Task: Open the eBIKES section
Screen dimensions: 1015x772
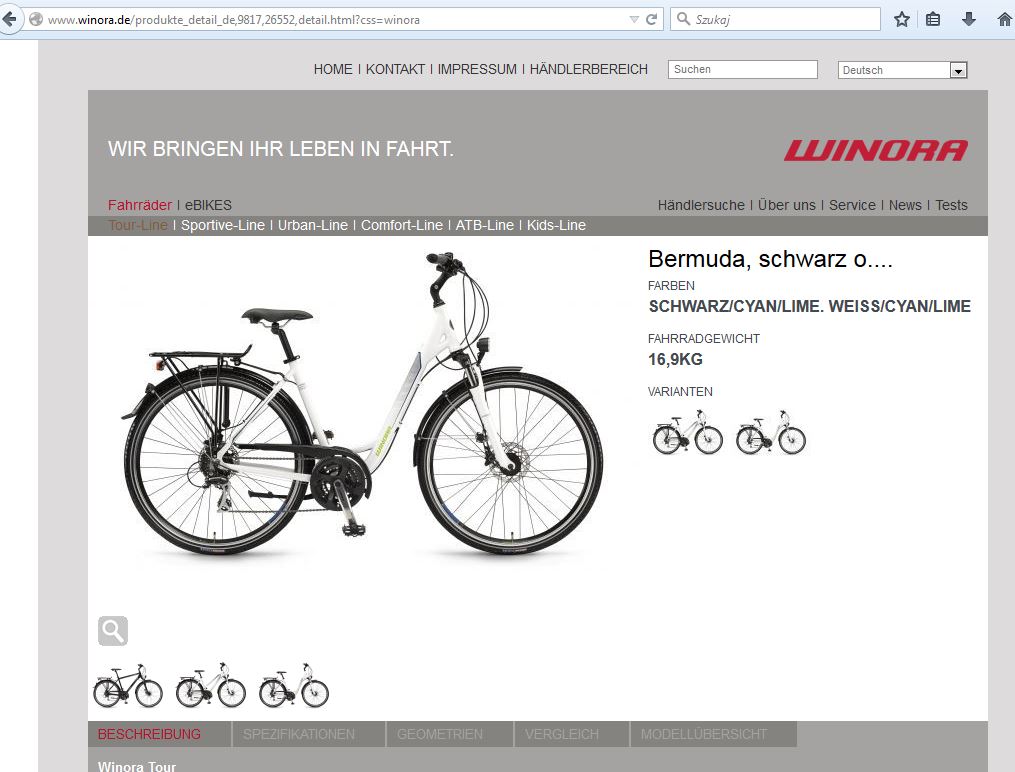Action: coord(208,205)
